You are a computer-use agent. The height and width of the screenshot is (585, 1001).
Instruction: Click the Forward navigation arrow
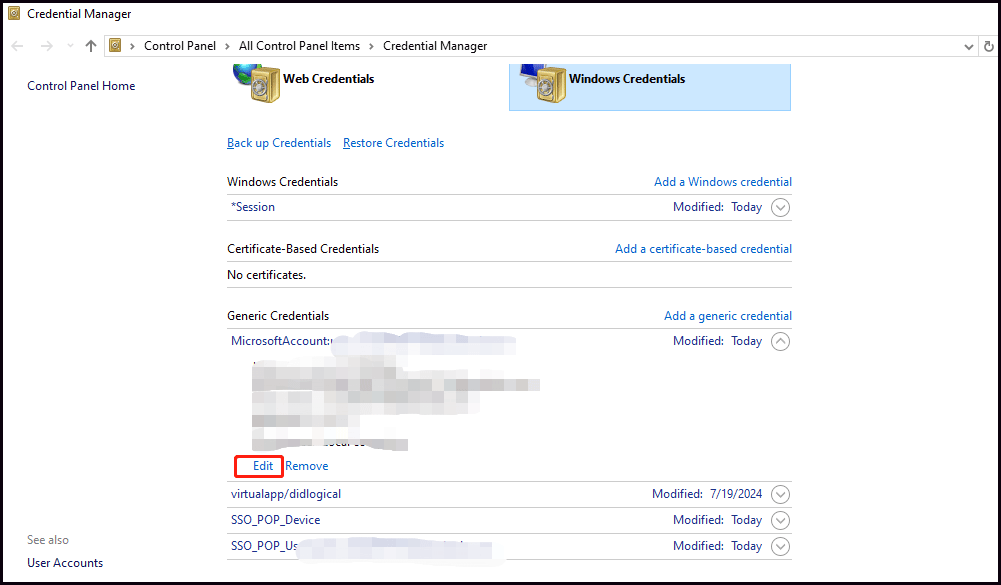point(47,46)
